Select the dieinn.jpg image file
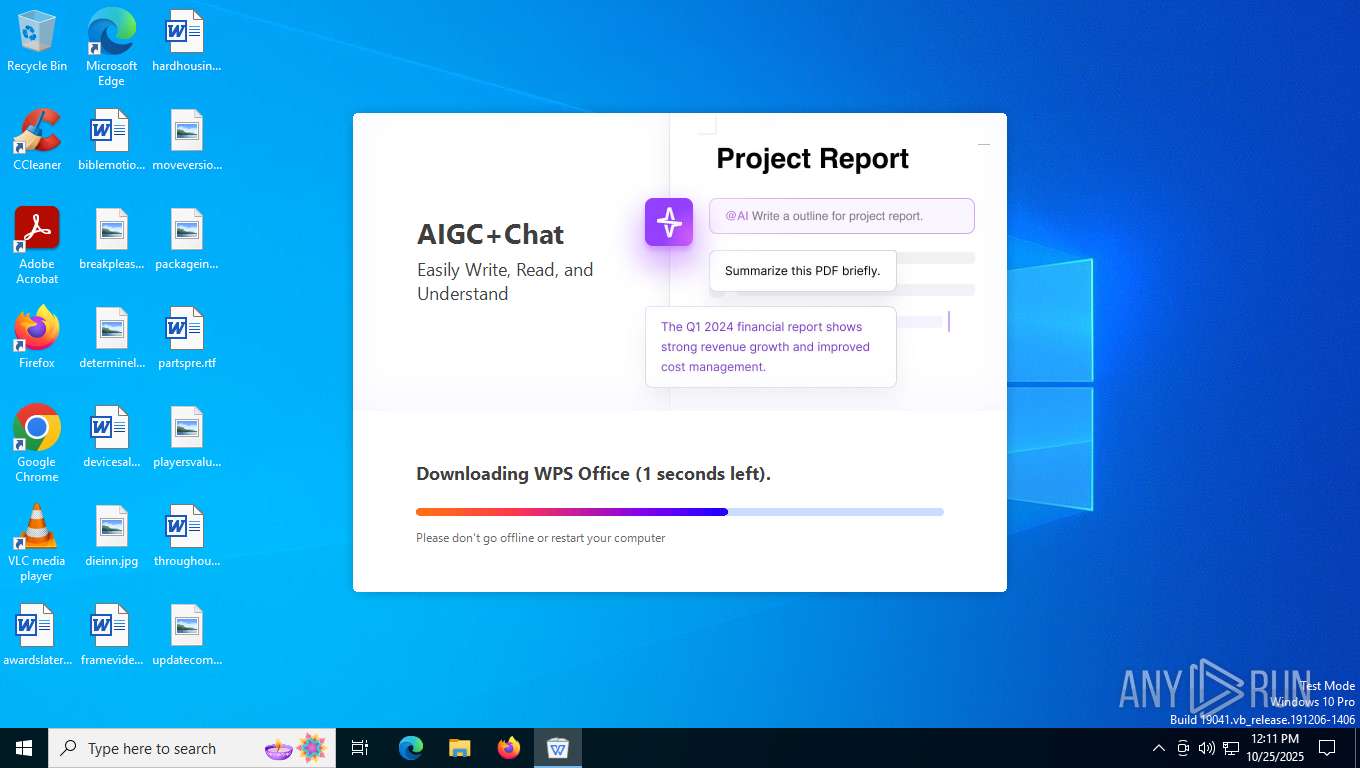Image resolution: width=1360 pixels, height=768 pixels. pyautogui.click(x=111, y=537)
